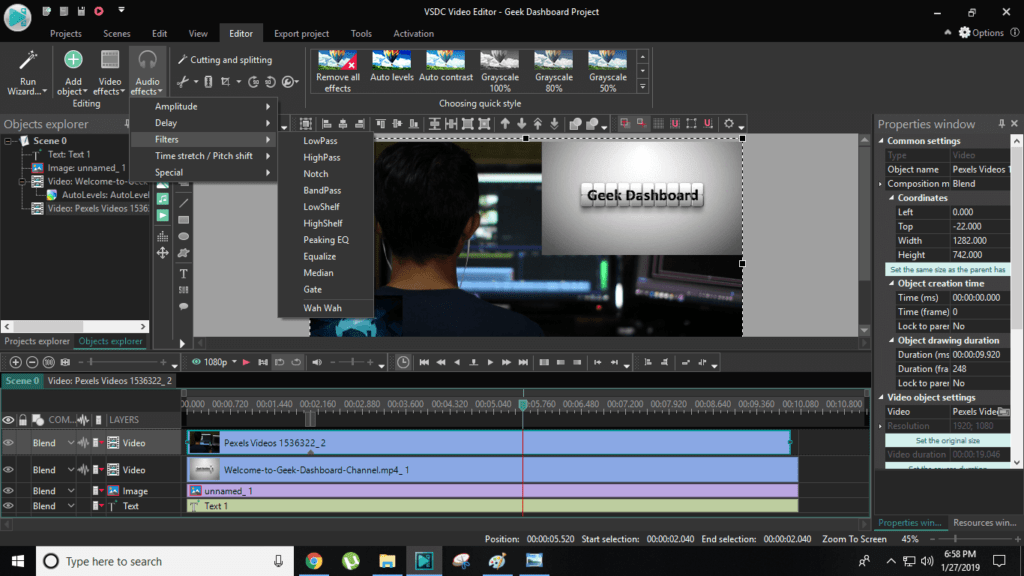Select the ellipse shape tool
1024x576 pixels.
(x=184, y=236)
